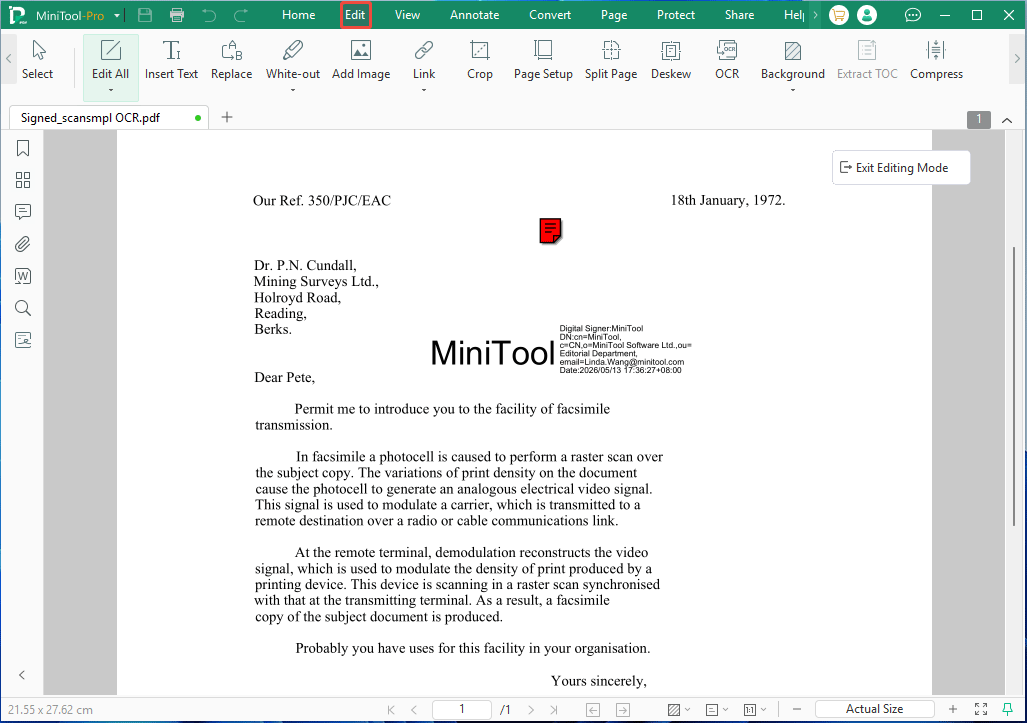This screenshot has width=1027, height=723.
Task: Open the page thumbnails panel
Action: tap(23, 180)
